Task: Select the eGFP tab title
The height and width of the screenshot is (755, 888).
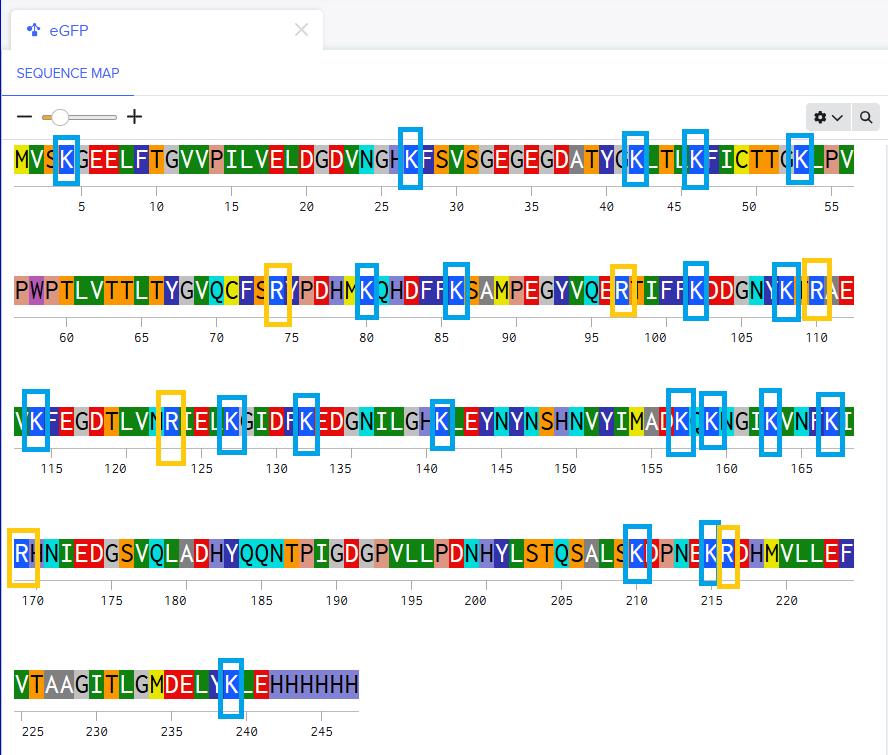Action: tap(69, 31)
